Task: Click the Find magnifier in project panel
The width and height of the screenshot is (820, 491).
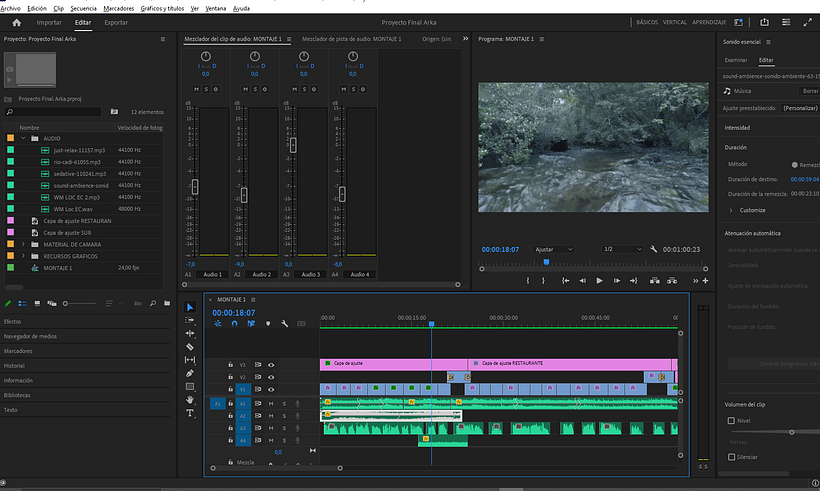Action: point(153,303)
